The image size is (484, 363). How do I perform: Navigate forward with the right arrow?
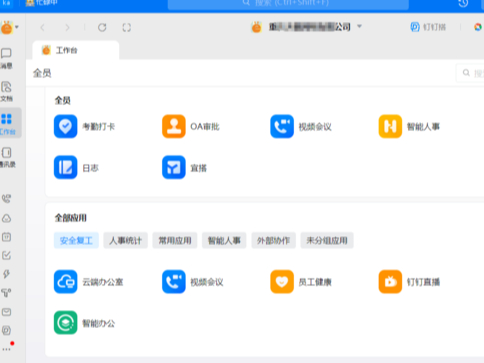pyautogui.click(x=67, y=27)
